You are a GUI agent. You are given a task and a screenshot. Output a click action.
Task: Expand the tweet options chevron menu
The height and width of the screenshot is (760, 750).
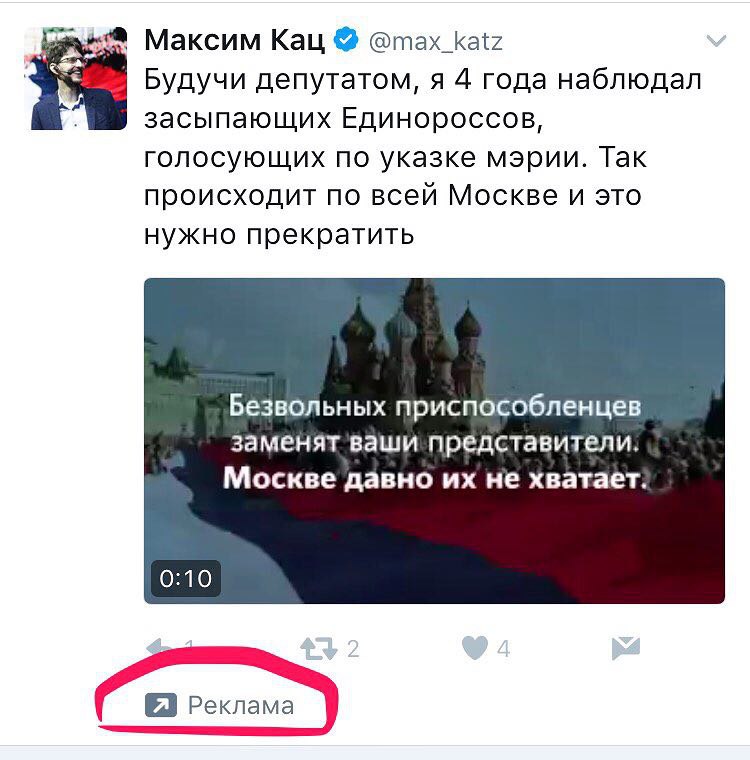click(x=716, y=40)
